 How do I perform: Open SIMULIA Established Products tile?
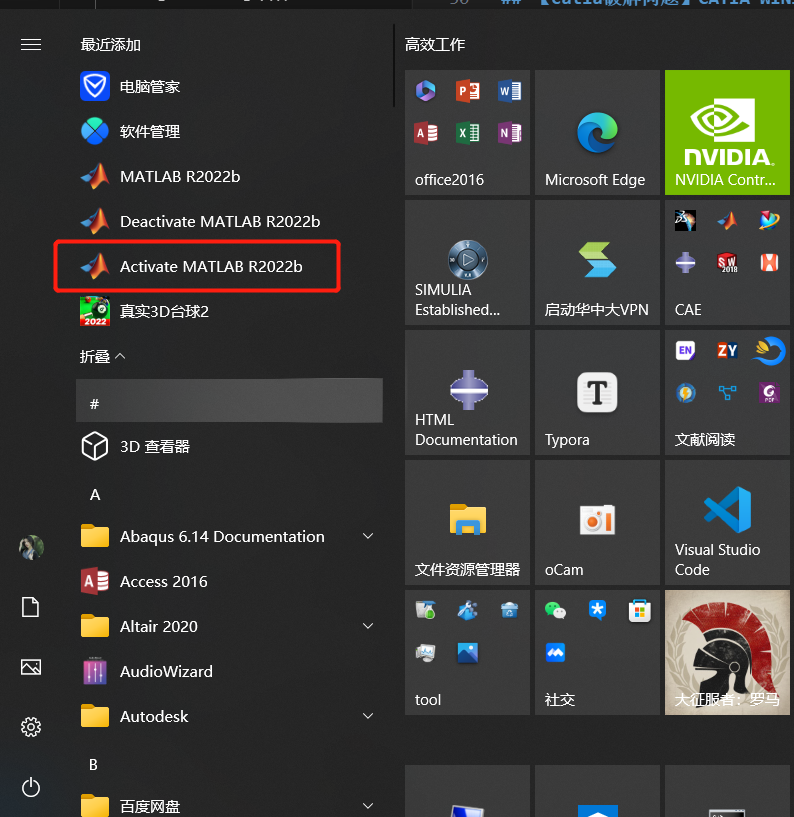[x=467, y=262]
